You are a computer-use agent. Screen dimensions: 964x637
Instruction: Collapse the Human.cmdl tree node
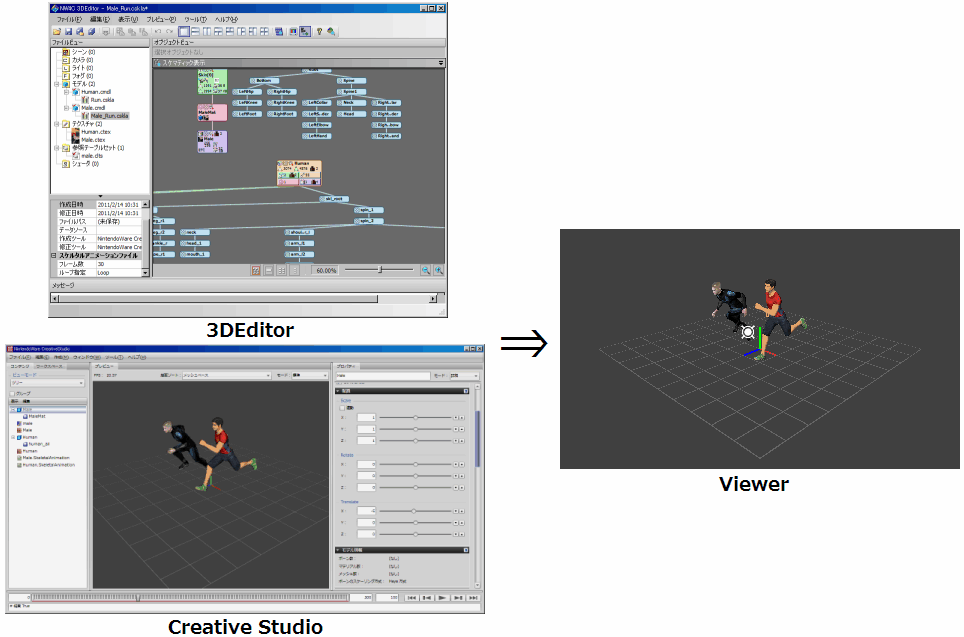65,92
